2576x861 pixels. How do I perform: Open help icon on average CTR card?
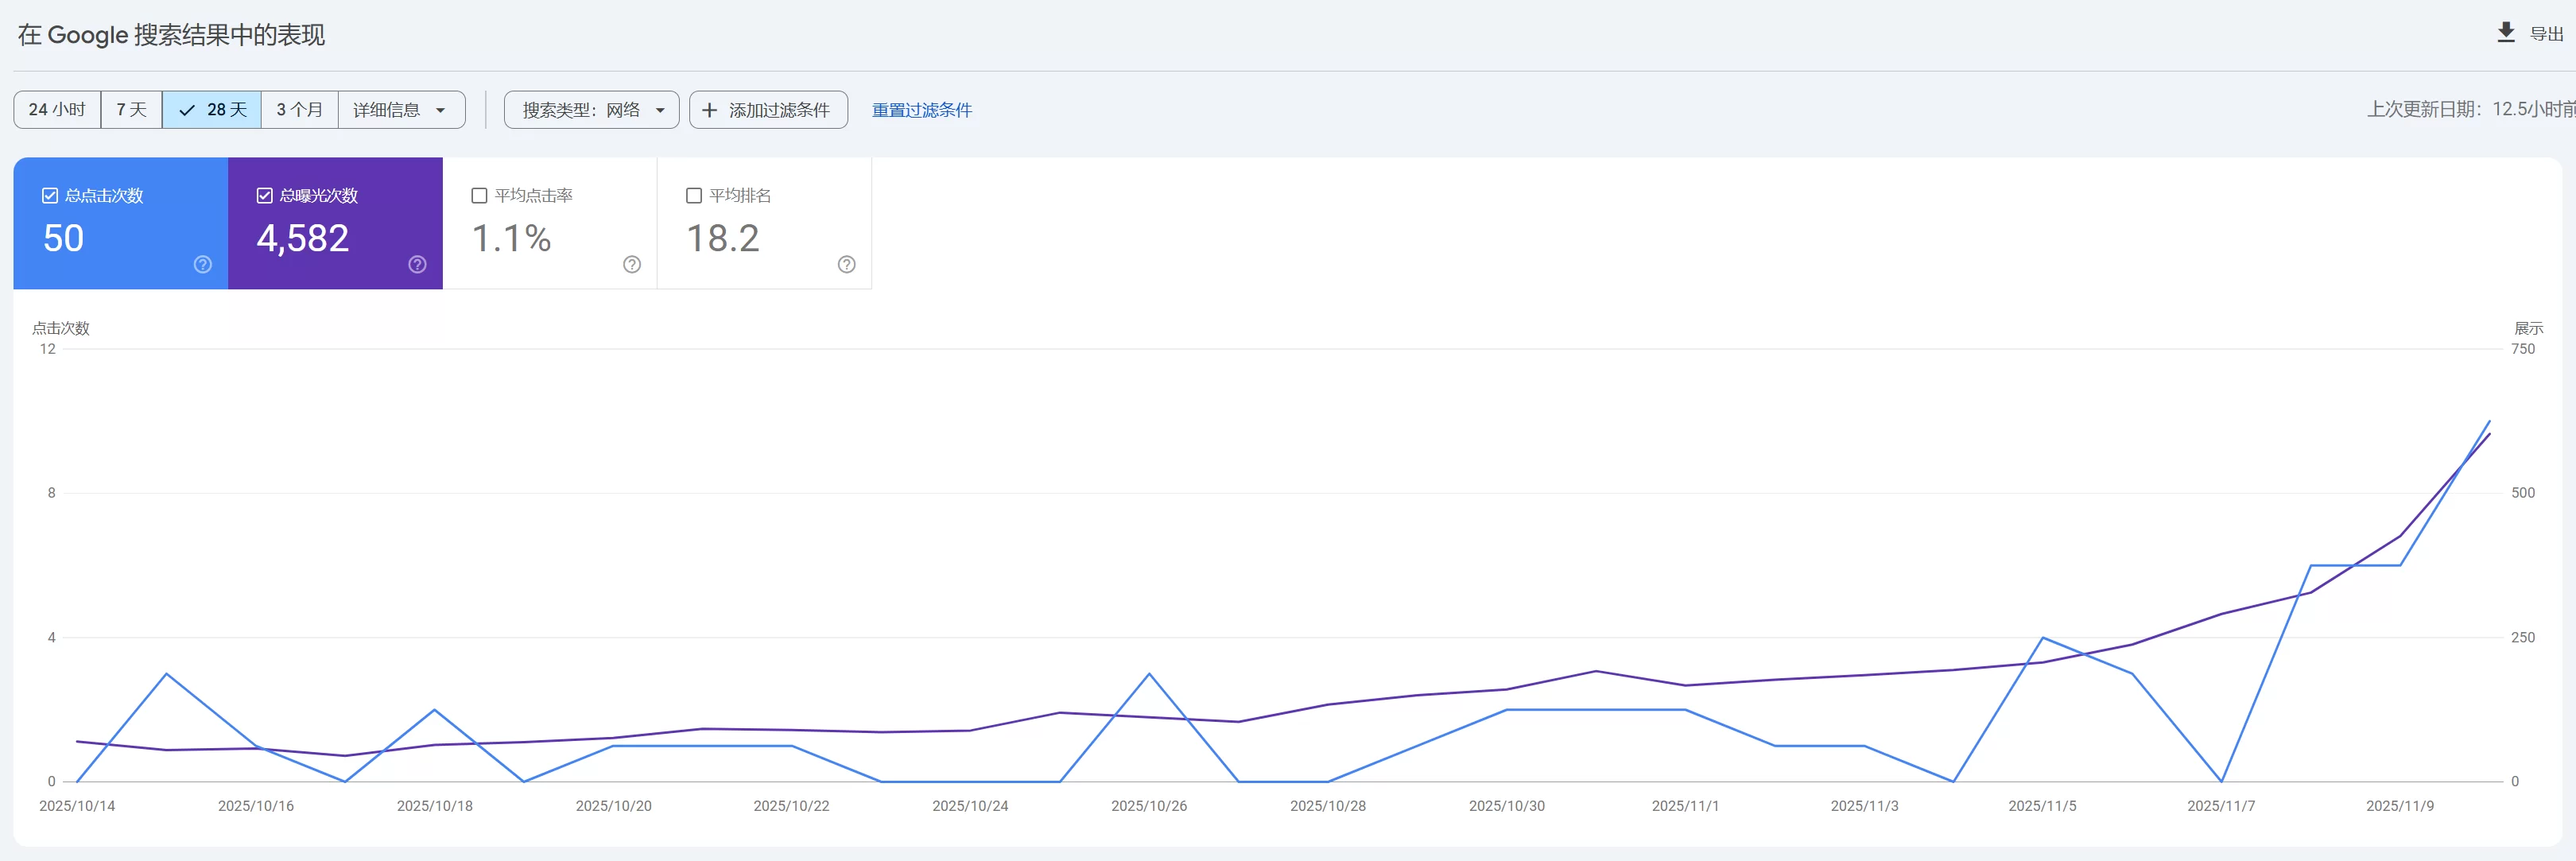click(632, 264)
